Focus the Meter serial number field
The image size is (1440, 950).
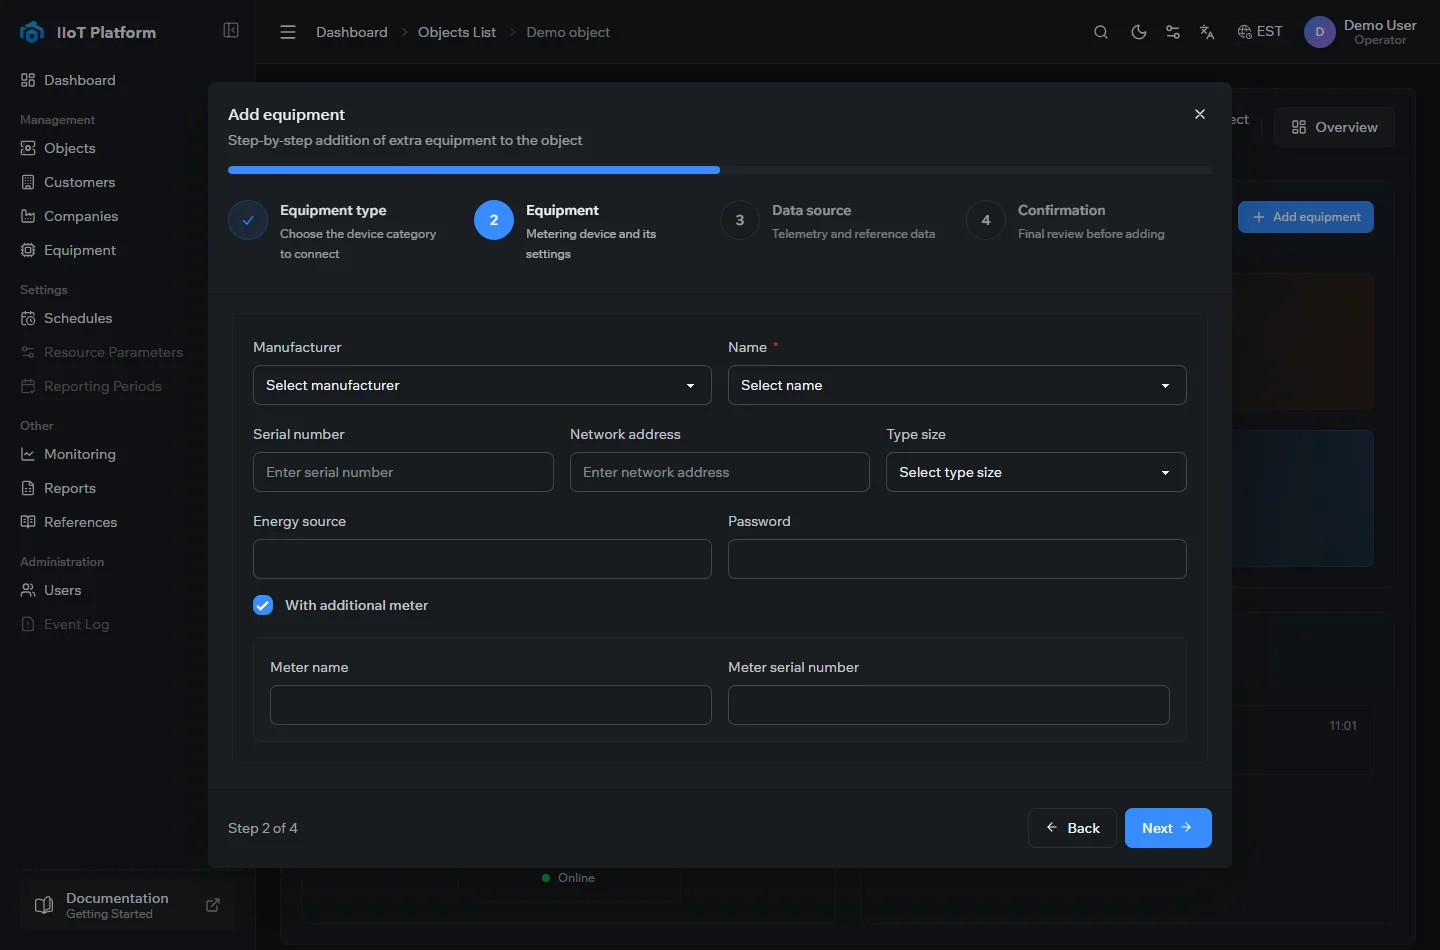point(949,705)
